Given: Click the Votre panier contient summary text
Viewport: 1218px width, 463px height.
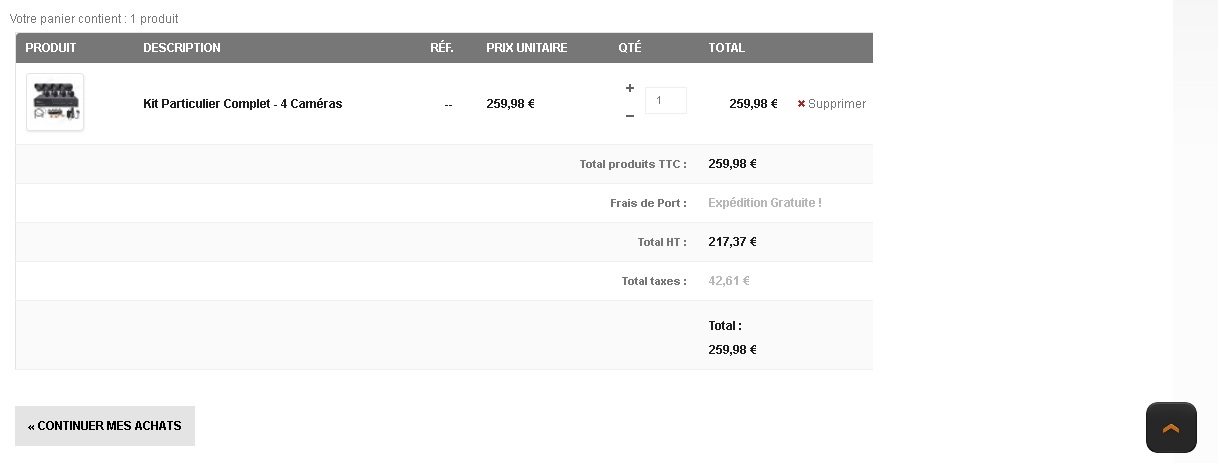Looking at the screenshot, I should 94,19.
